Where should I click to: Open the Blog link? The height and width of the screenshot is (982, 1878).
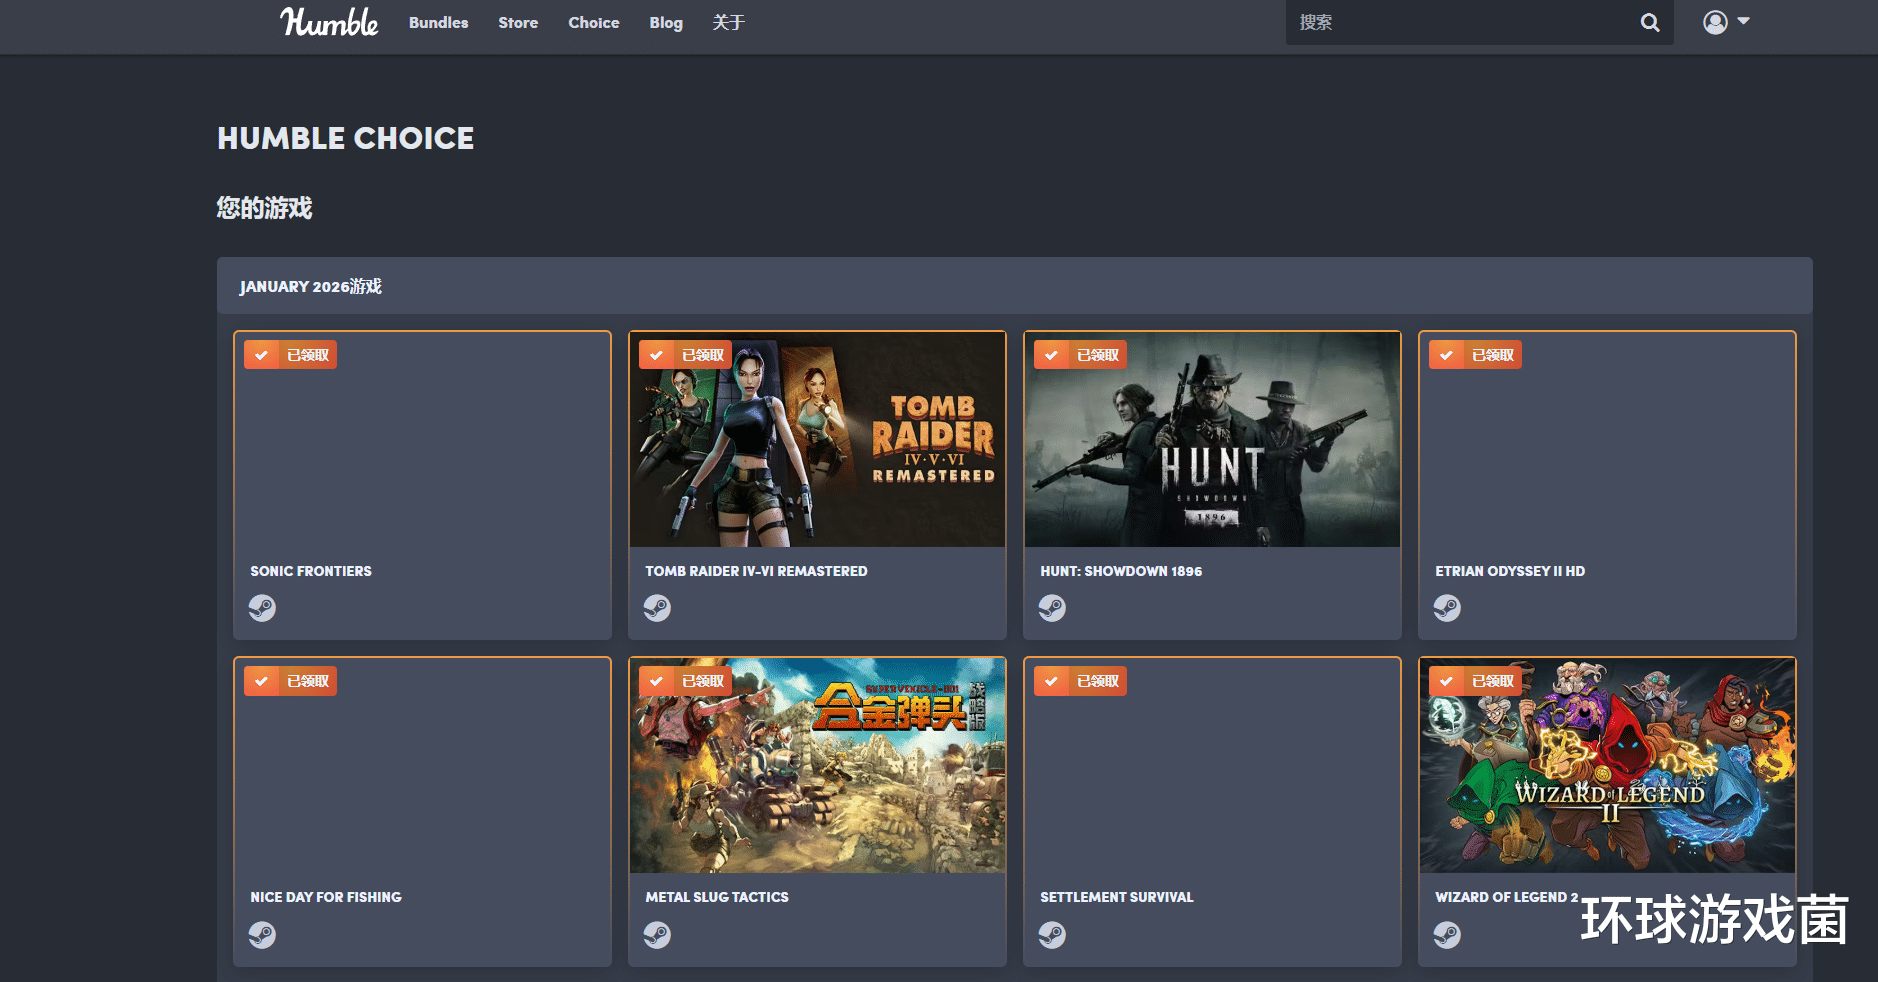click(666, 22)
